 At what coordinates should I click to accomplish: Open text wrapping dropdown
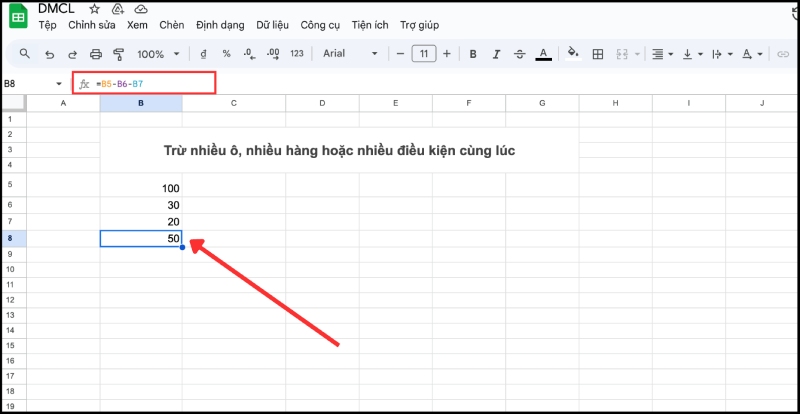(x=722, y=54)
